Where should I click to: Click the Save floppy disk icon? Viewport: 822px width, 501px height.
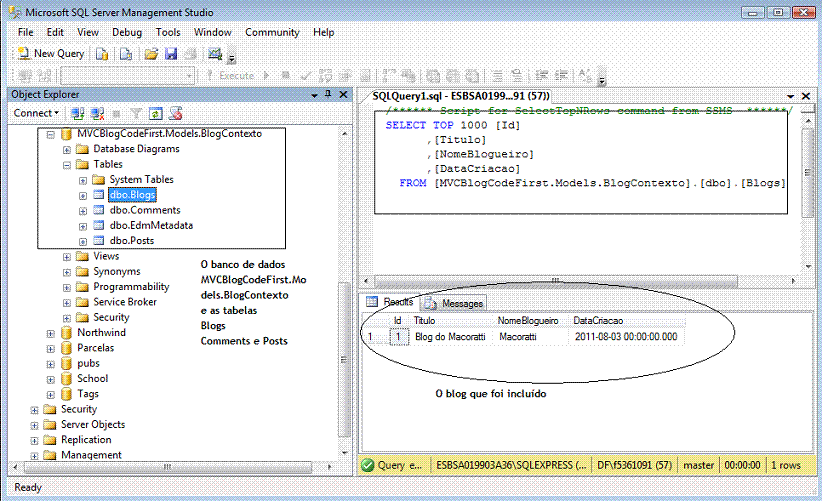(171, 53)
